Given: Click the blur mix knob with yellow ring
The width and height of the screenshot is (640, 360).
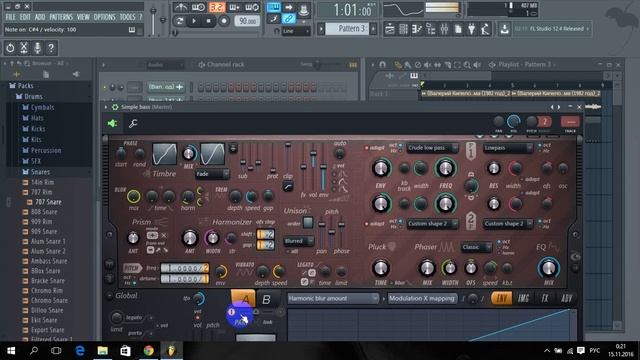Looking at the screenshot, I should coord(133,197).
